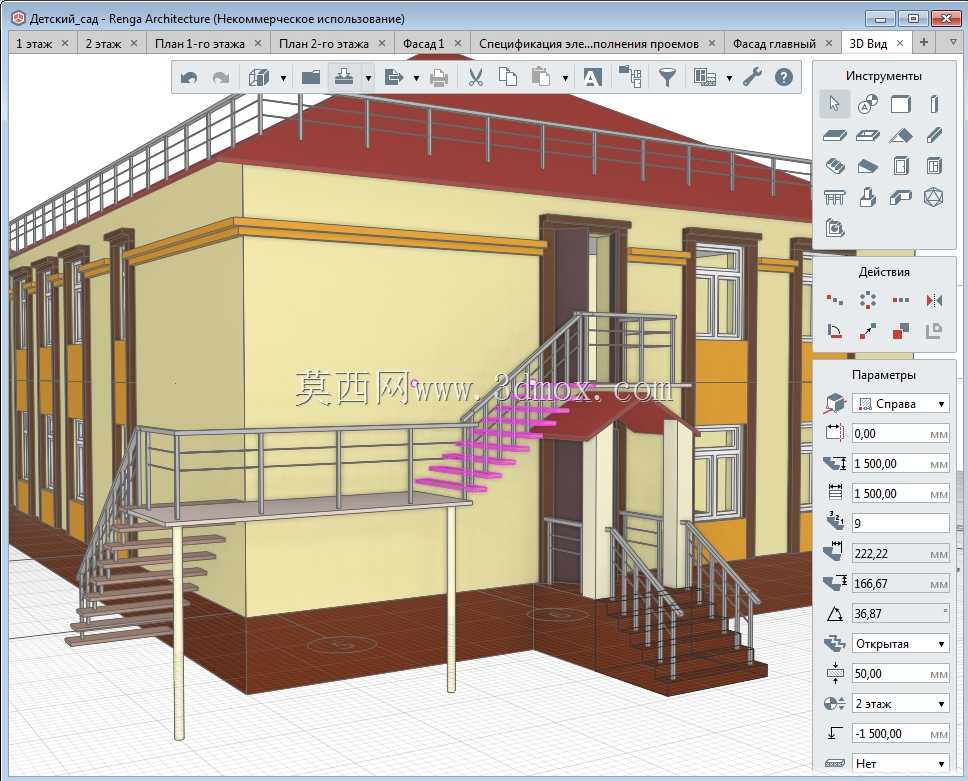Select the Window tool
Screen dimensions: 968x781
(934, 165)
